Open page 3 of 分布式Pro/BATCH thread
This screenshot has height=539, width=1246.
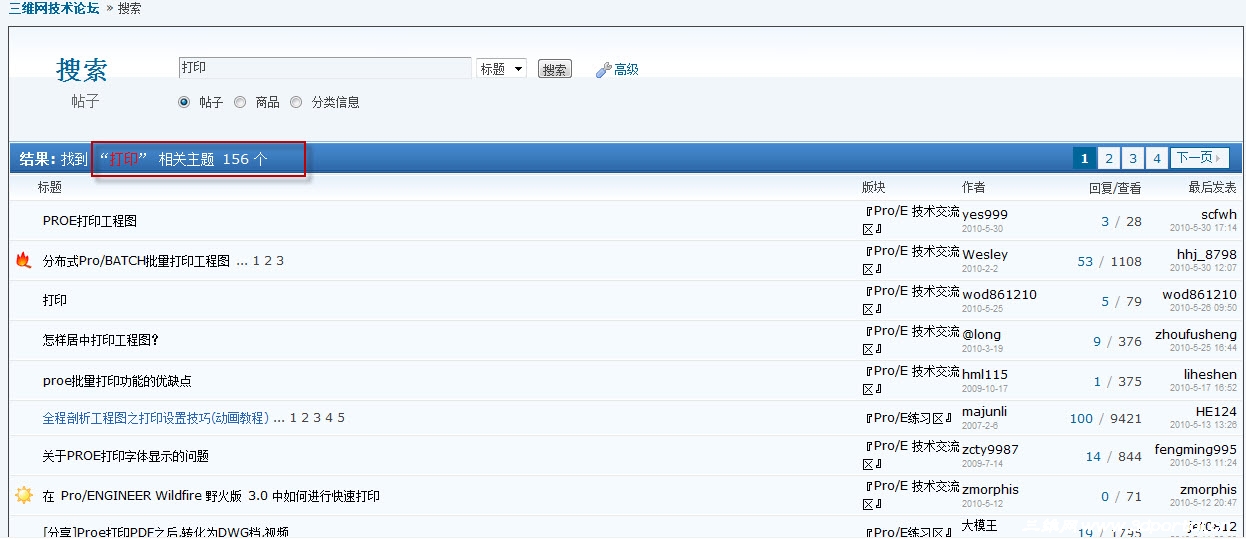click(280, 261)
